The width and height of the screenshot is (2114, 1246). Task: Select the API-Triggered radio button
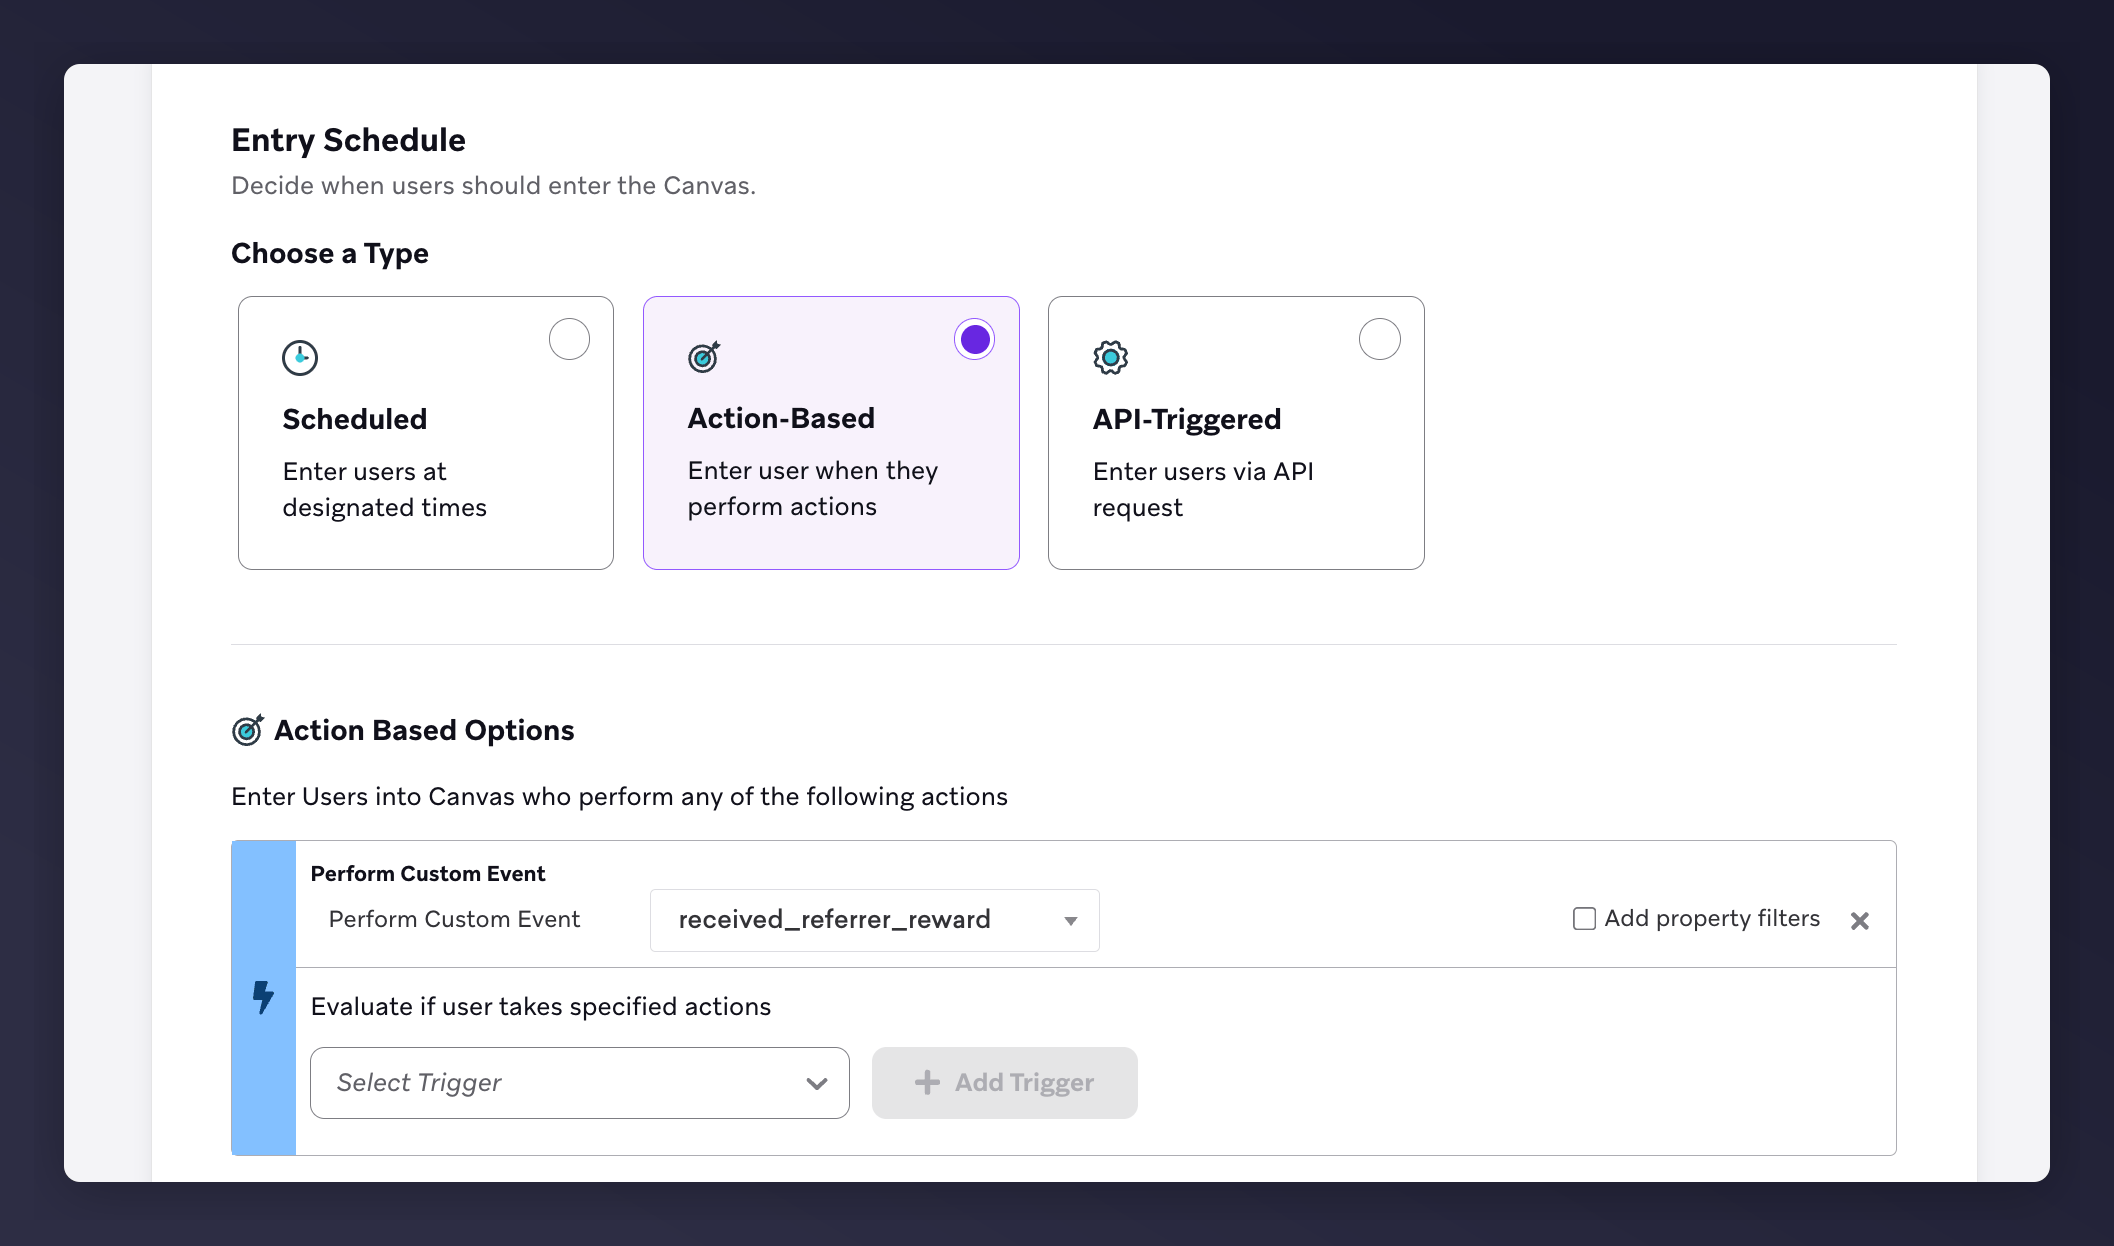(1380, 339)
